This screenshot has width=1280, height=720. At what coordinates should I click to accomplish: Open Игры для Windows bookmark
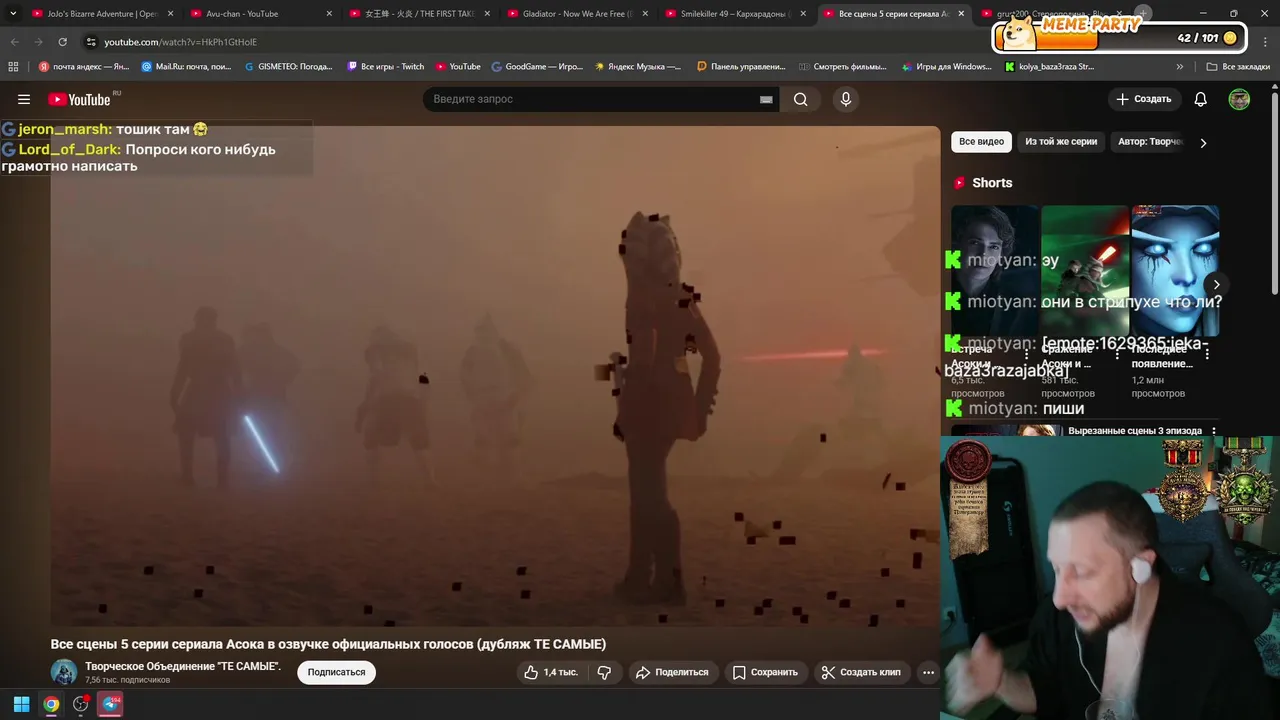[x=946, y=67]
